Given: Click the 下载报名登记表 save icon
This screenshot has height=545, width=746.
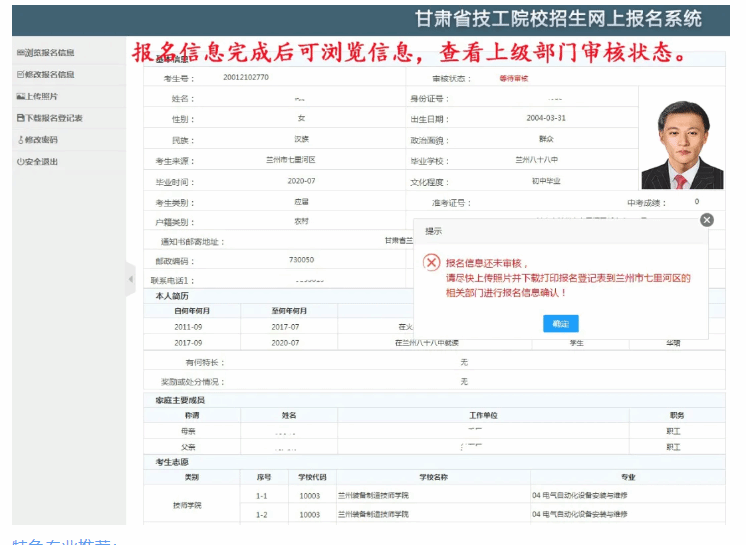Looking at the screenshot, I should coord(19,118).
